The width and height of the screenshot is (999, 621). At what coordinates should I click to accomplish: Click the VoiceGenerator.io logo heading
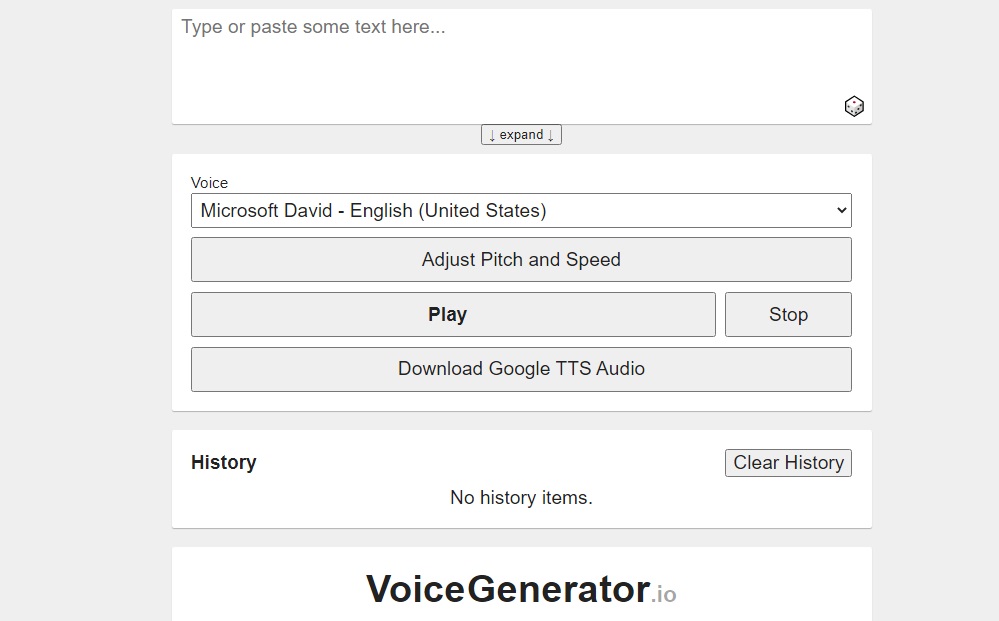click(521, 589)
